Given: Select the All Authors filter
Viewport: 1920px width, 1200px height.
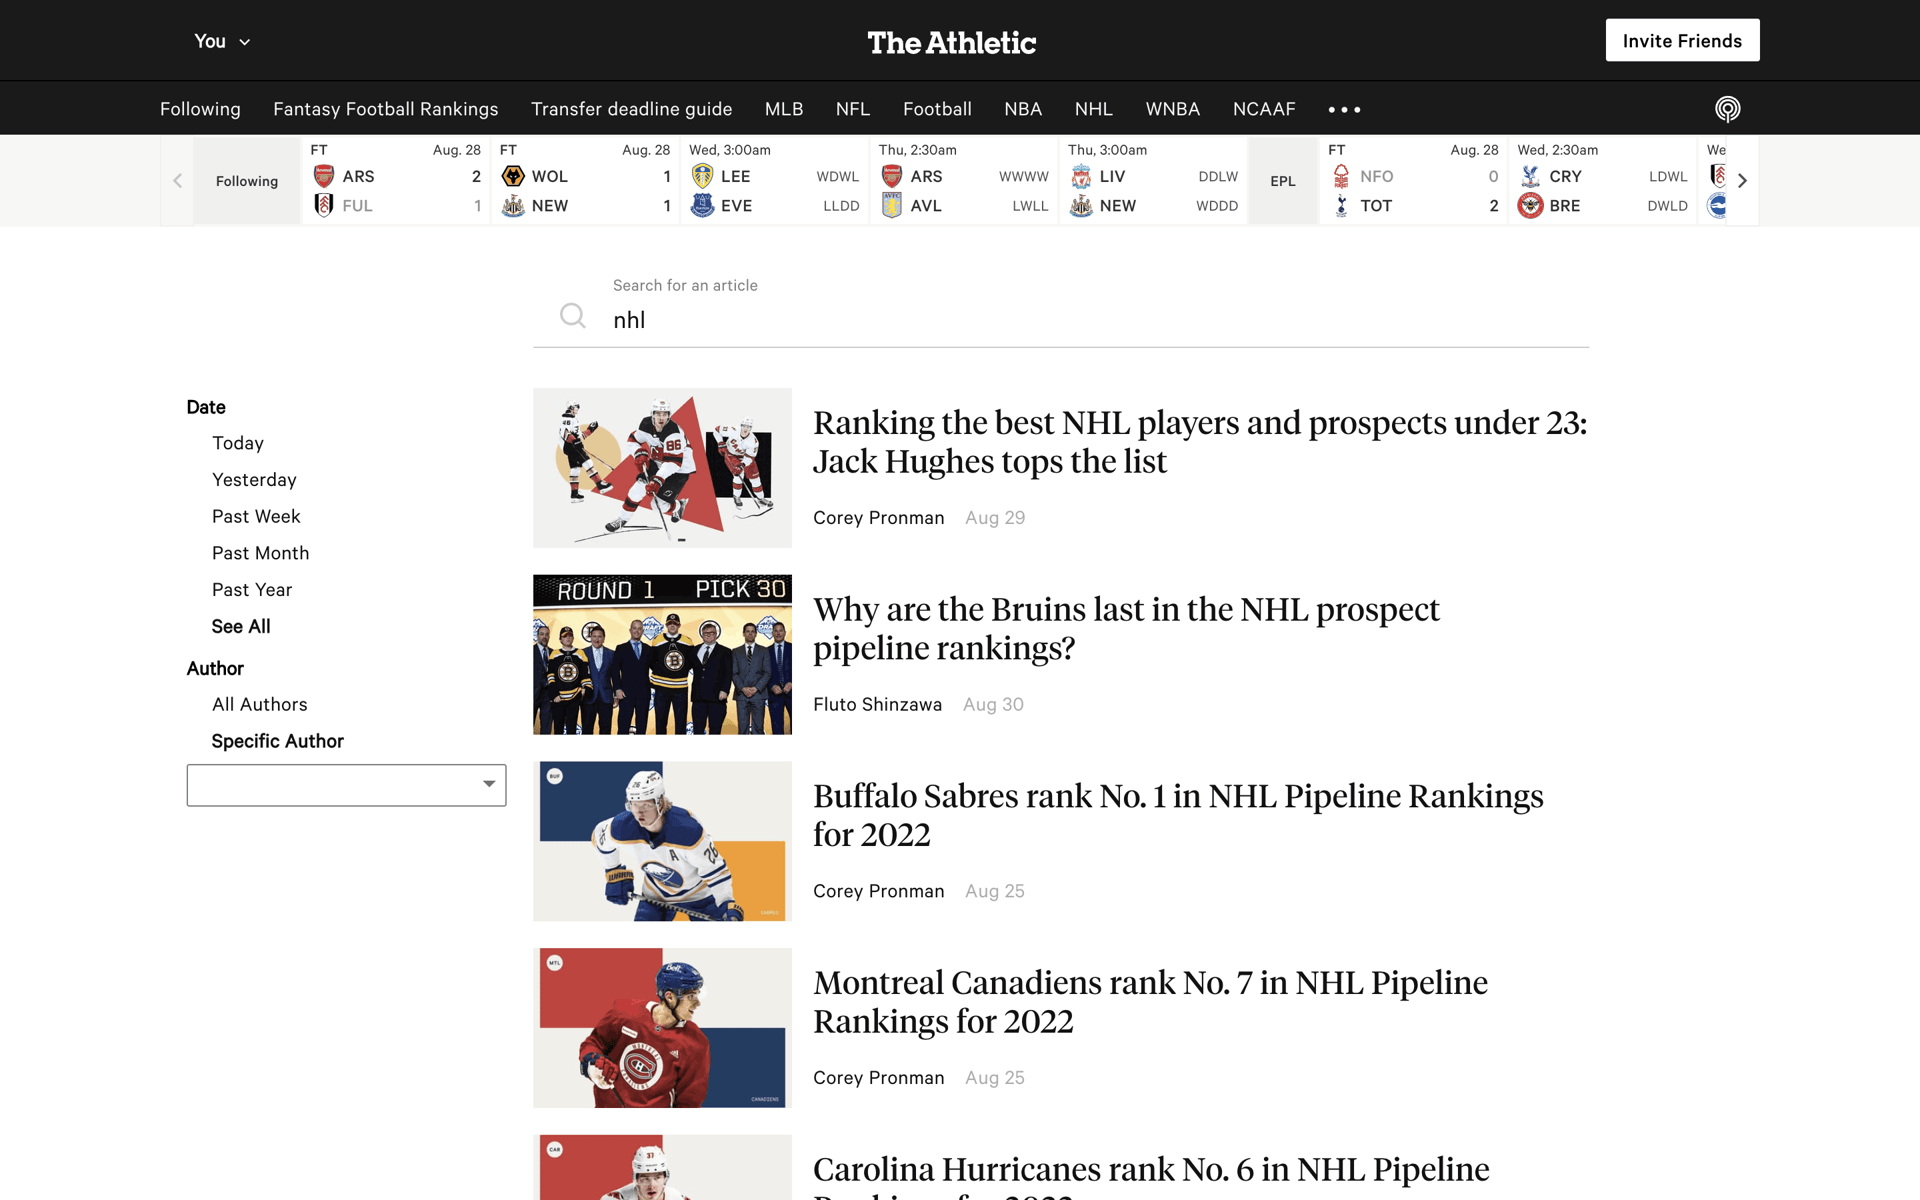Looking at the screenshot, I should tap(260, 704).
